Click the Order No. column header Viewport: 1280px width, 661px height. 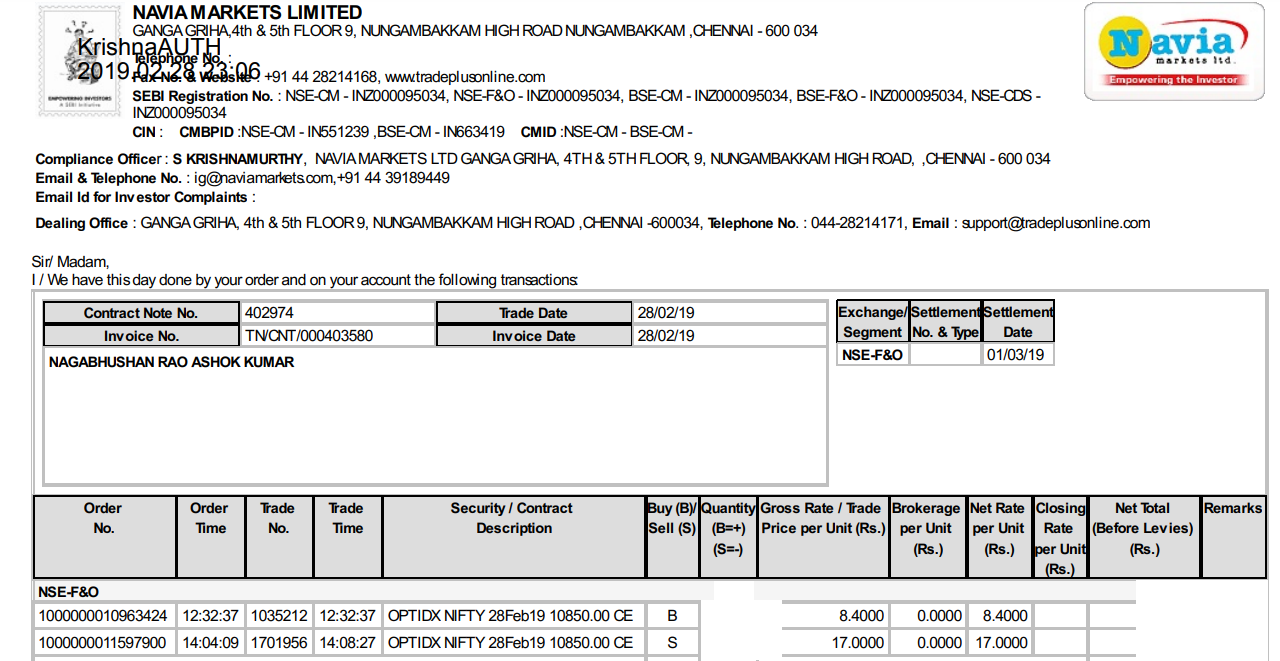pyautogui.click(x=104, y=537)
